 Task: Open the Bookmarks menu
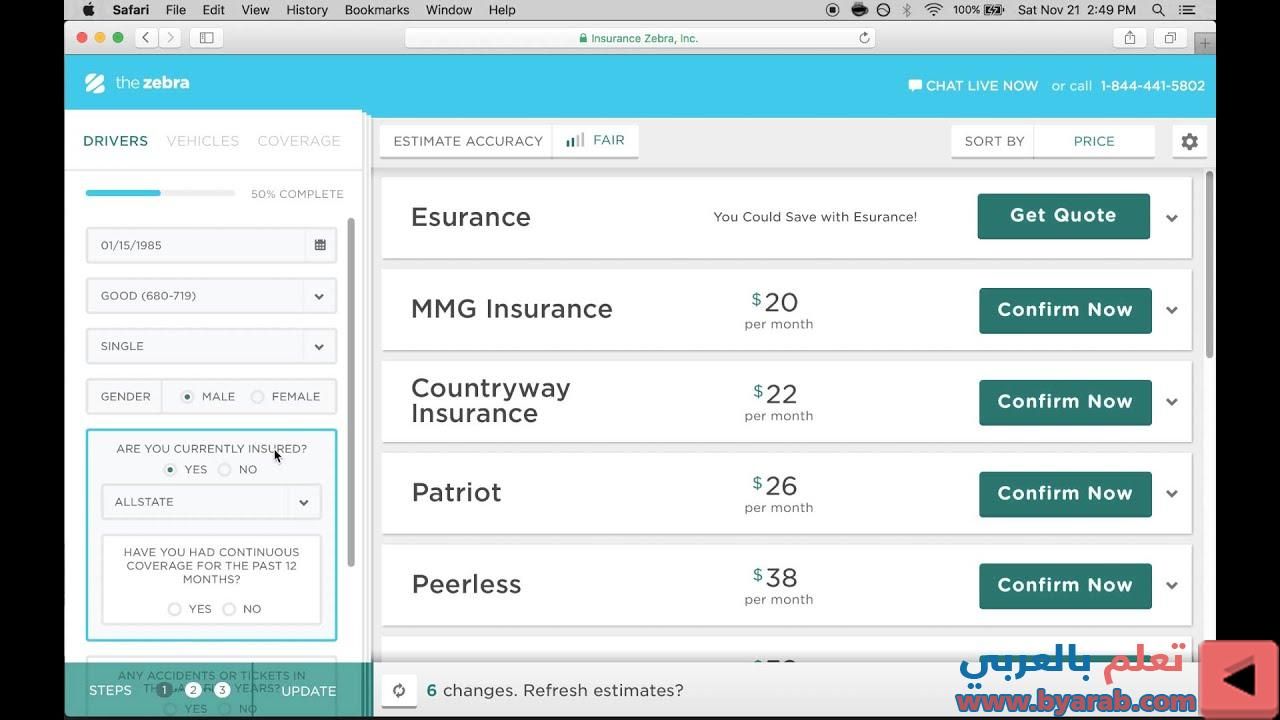pos(377,10)
